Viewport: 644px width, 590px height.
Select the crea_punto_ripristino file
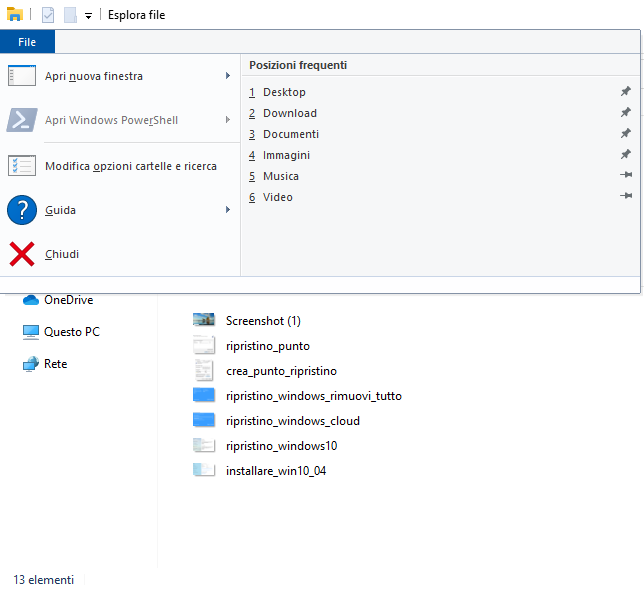pyautogui.click(x=282, y=371)
